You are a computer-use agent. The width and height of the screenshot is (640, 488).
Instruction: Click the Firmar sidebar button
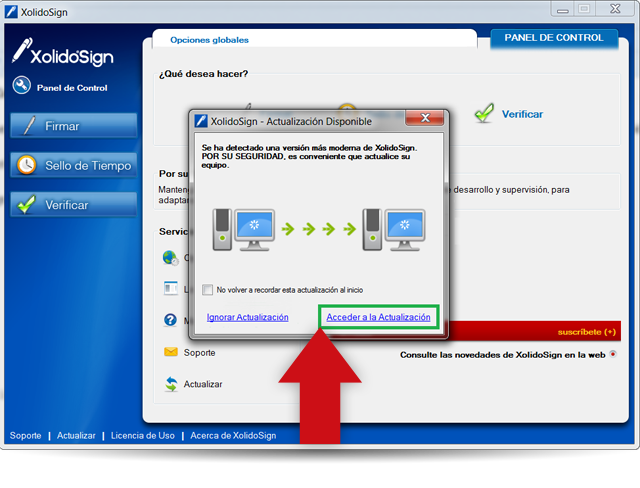[x=73, y=126]
